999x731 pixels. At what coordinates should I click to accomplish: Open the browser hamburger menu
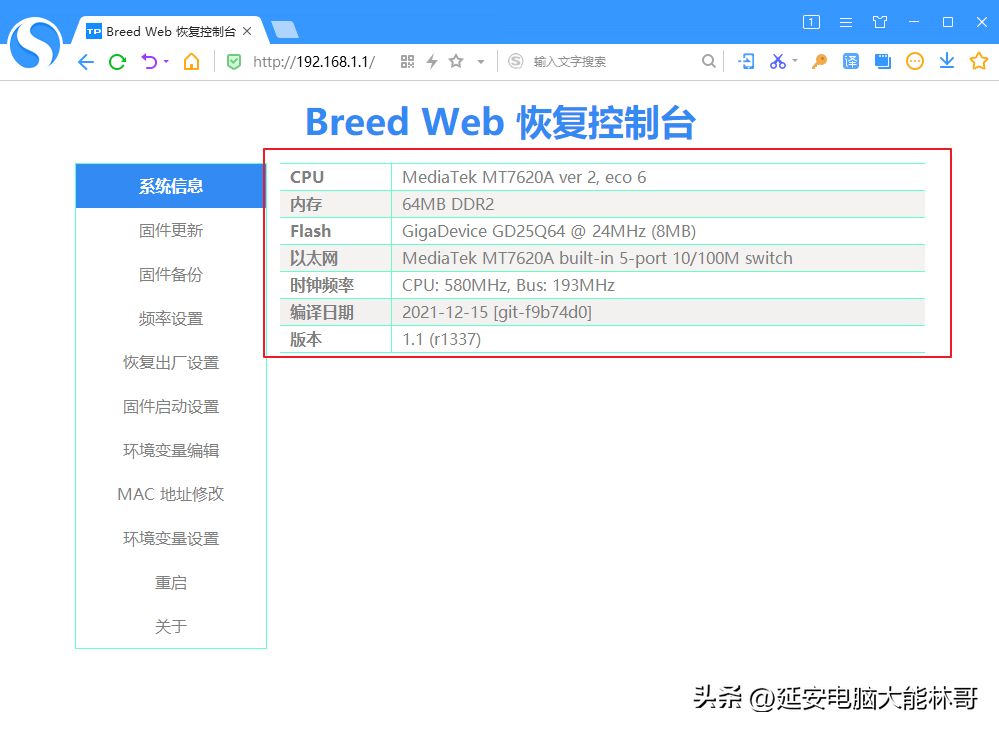coord(846,22)
